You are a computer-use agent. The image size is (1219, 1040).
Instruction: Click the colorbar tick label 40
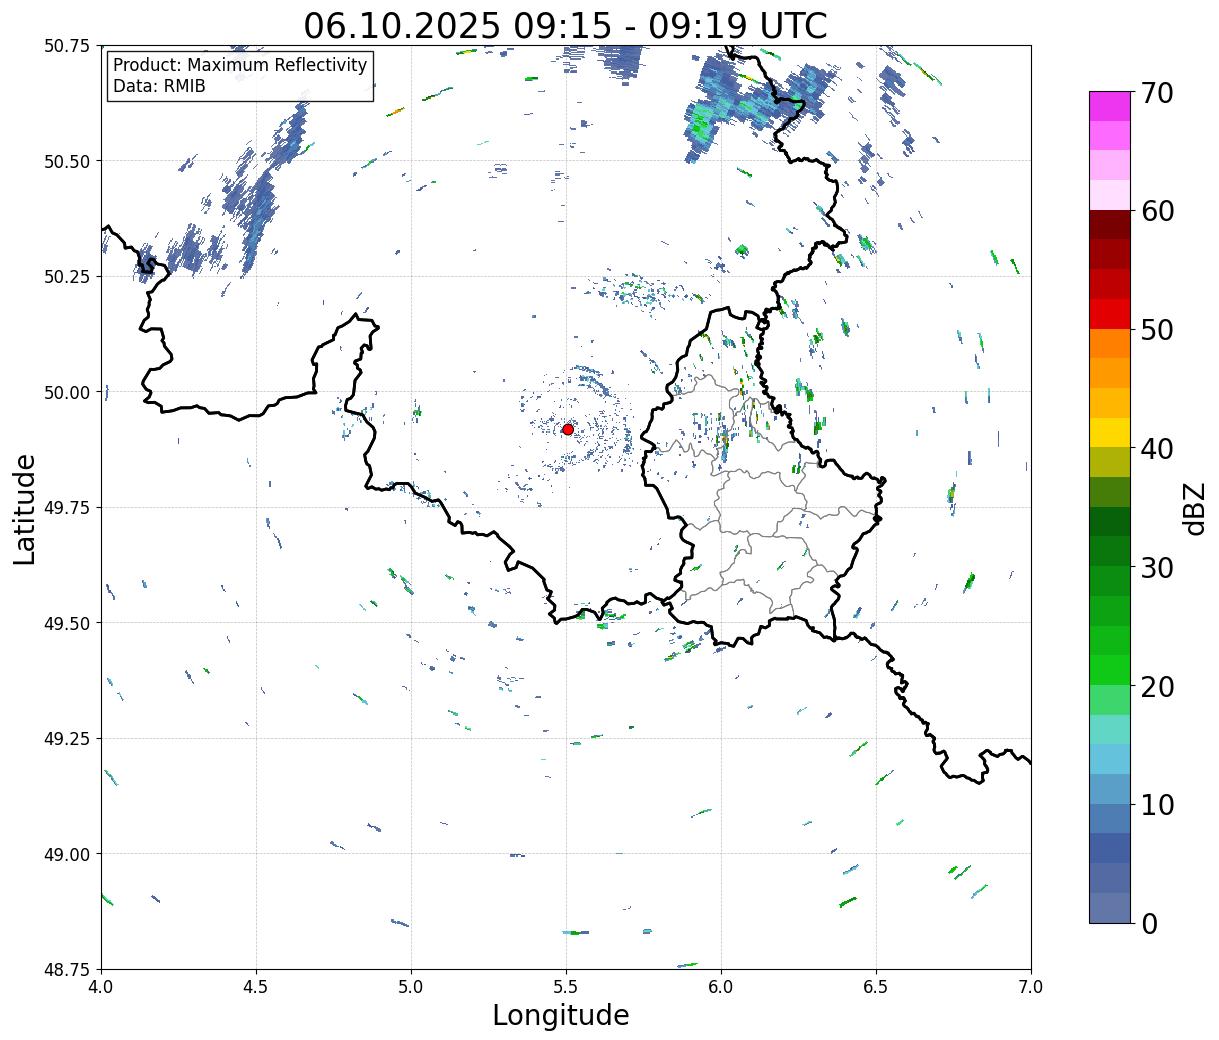pyautogui.click(x=1156, y=449)
